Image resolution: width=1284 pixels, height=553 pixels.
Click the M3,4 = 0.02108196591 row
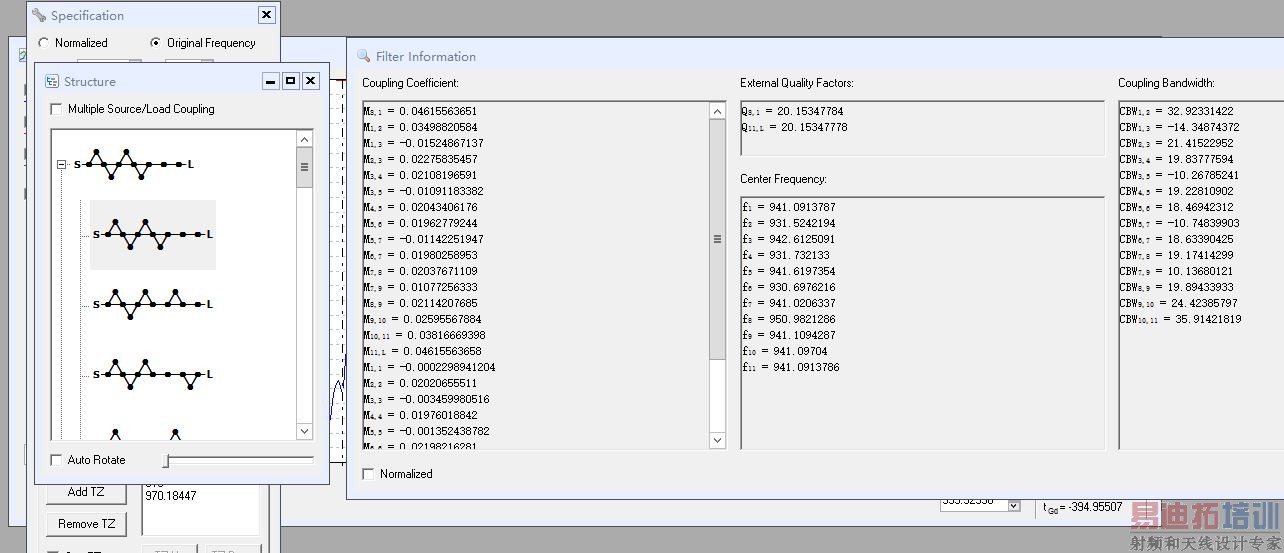coord(420,175)
